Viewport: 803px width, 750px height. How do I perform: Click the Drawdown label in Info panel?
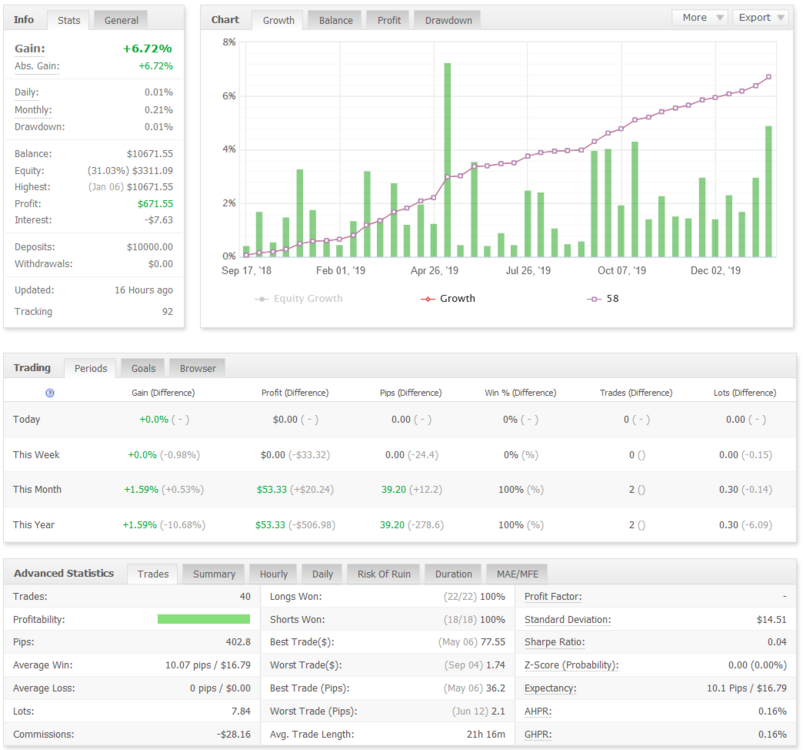39,127
